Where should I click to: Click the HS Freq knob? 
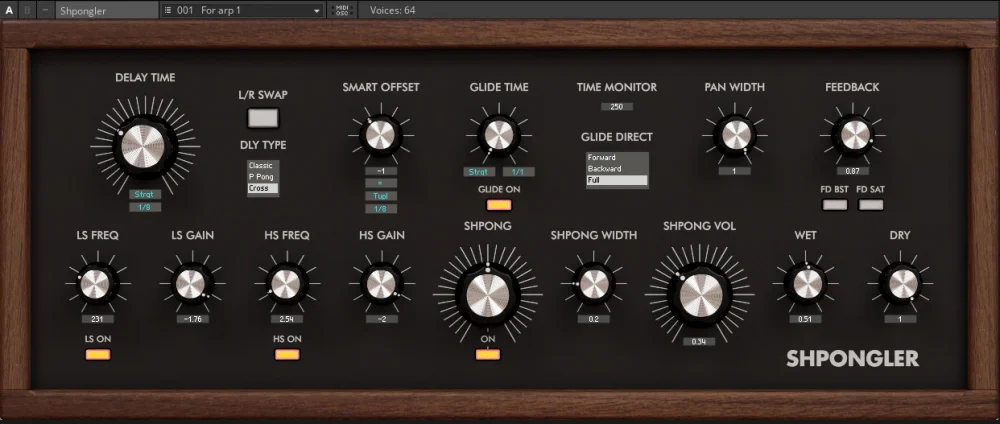(x=286, y=283)
